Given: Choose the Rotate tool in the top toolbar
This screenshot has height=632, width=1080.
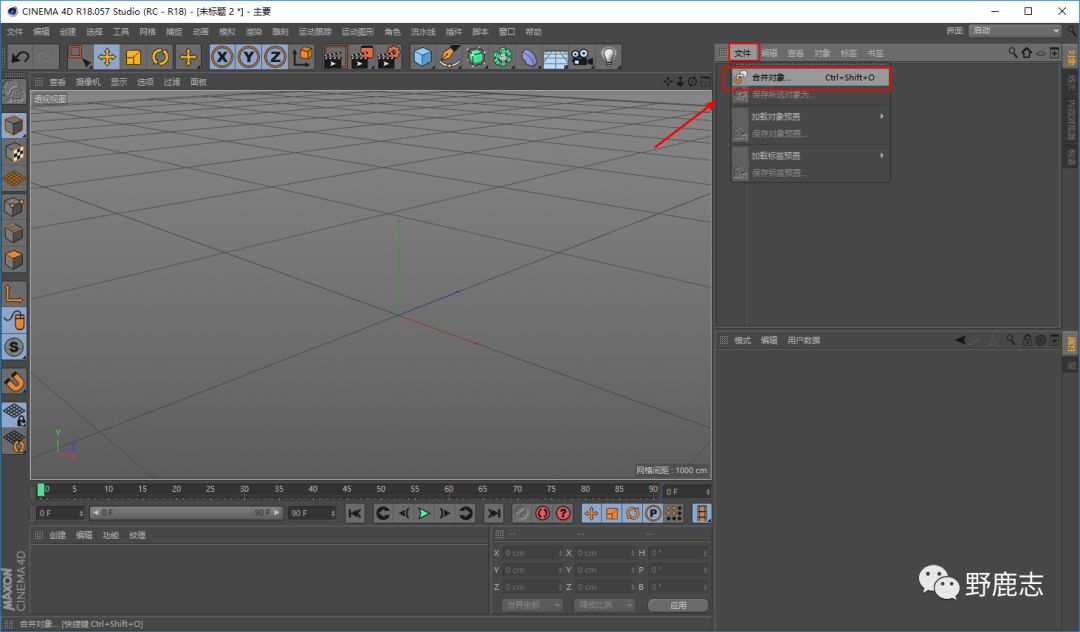Looking at the screenshot, I should click(x=160, y=56).
